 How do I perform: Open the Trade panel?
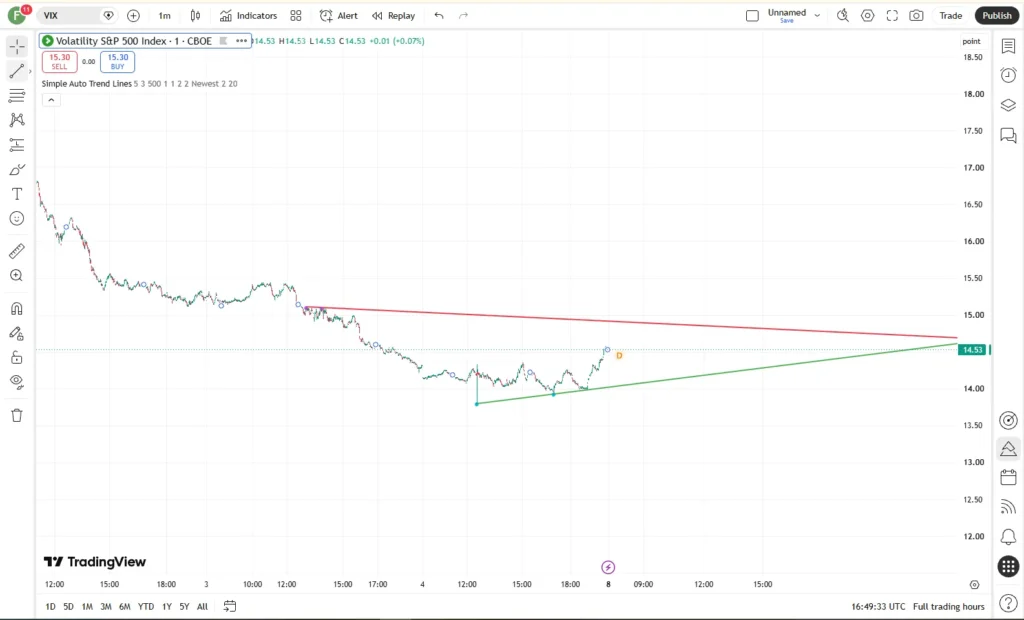(950, 16)
